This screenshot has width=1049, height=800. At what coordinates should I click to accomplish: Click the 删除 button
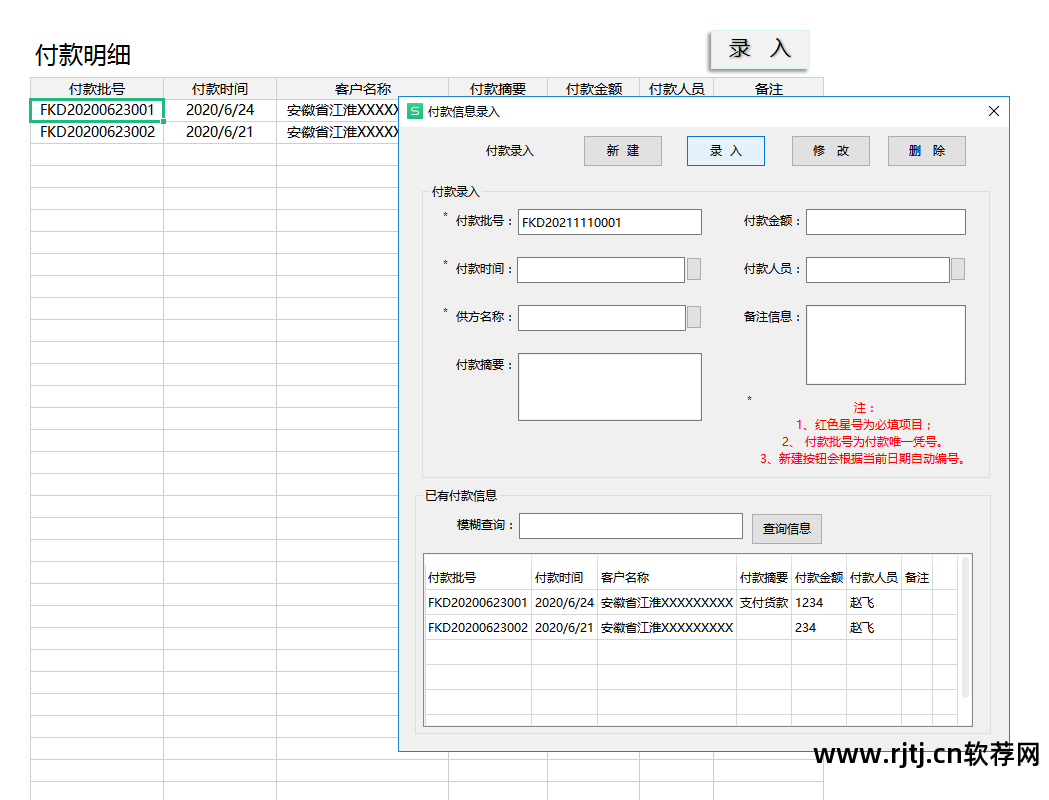click(927, 151)
